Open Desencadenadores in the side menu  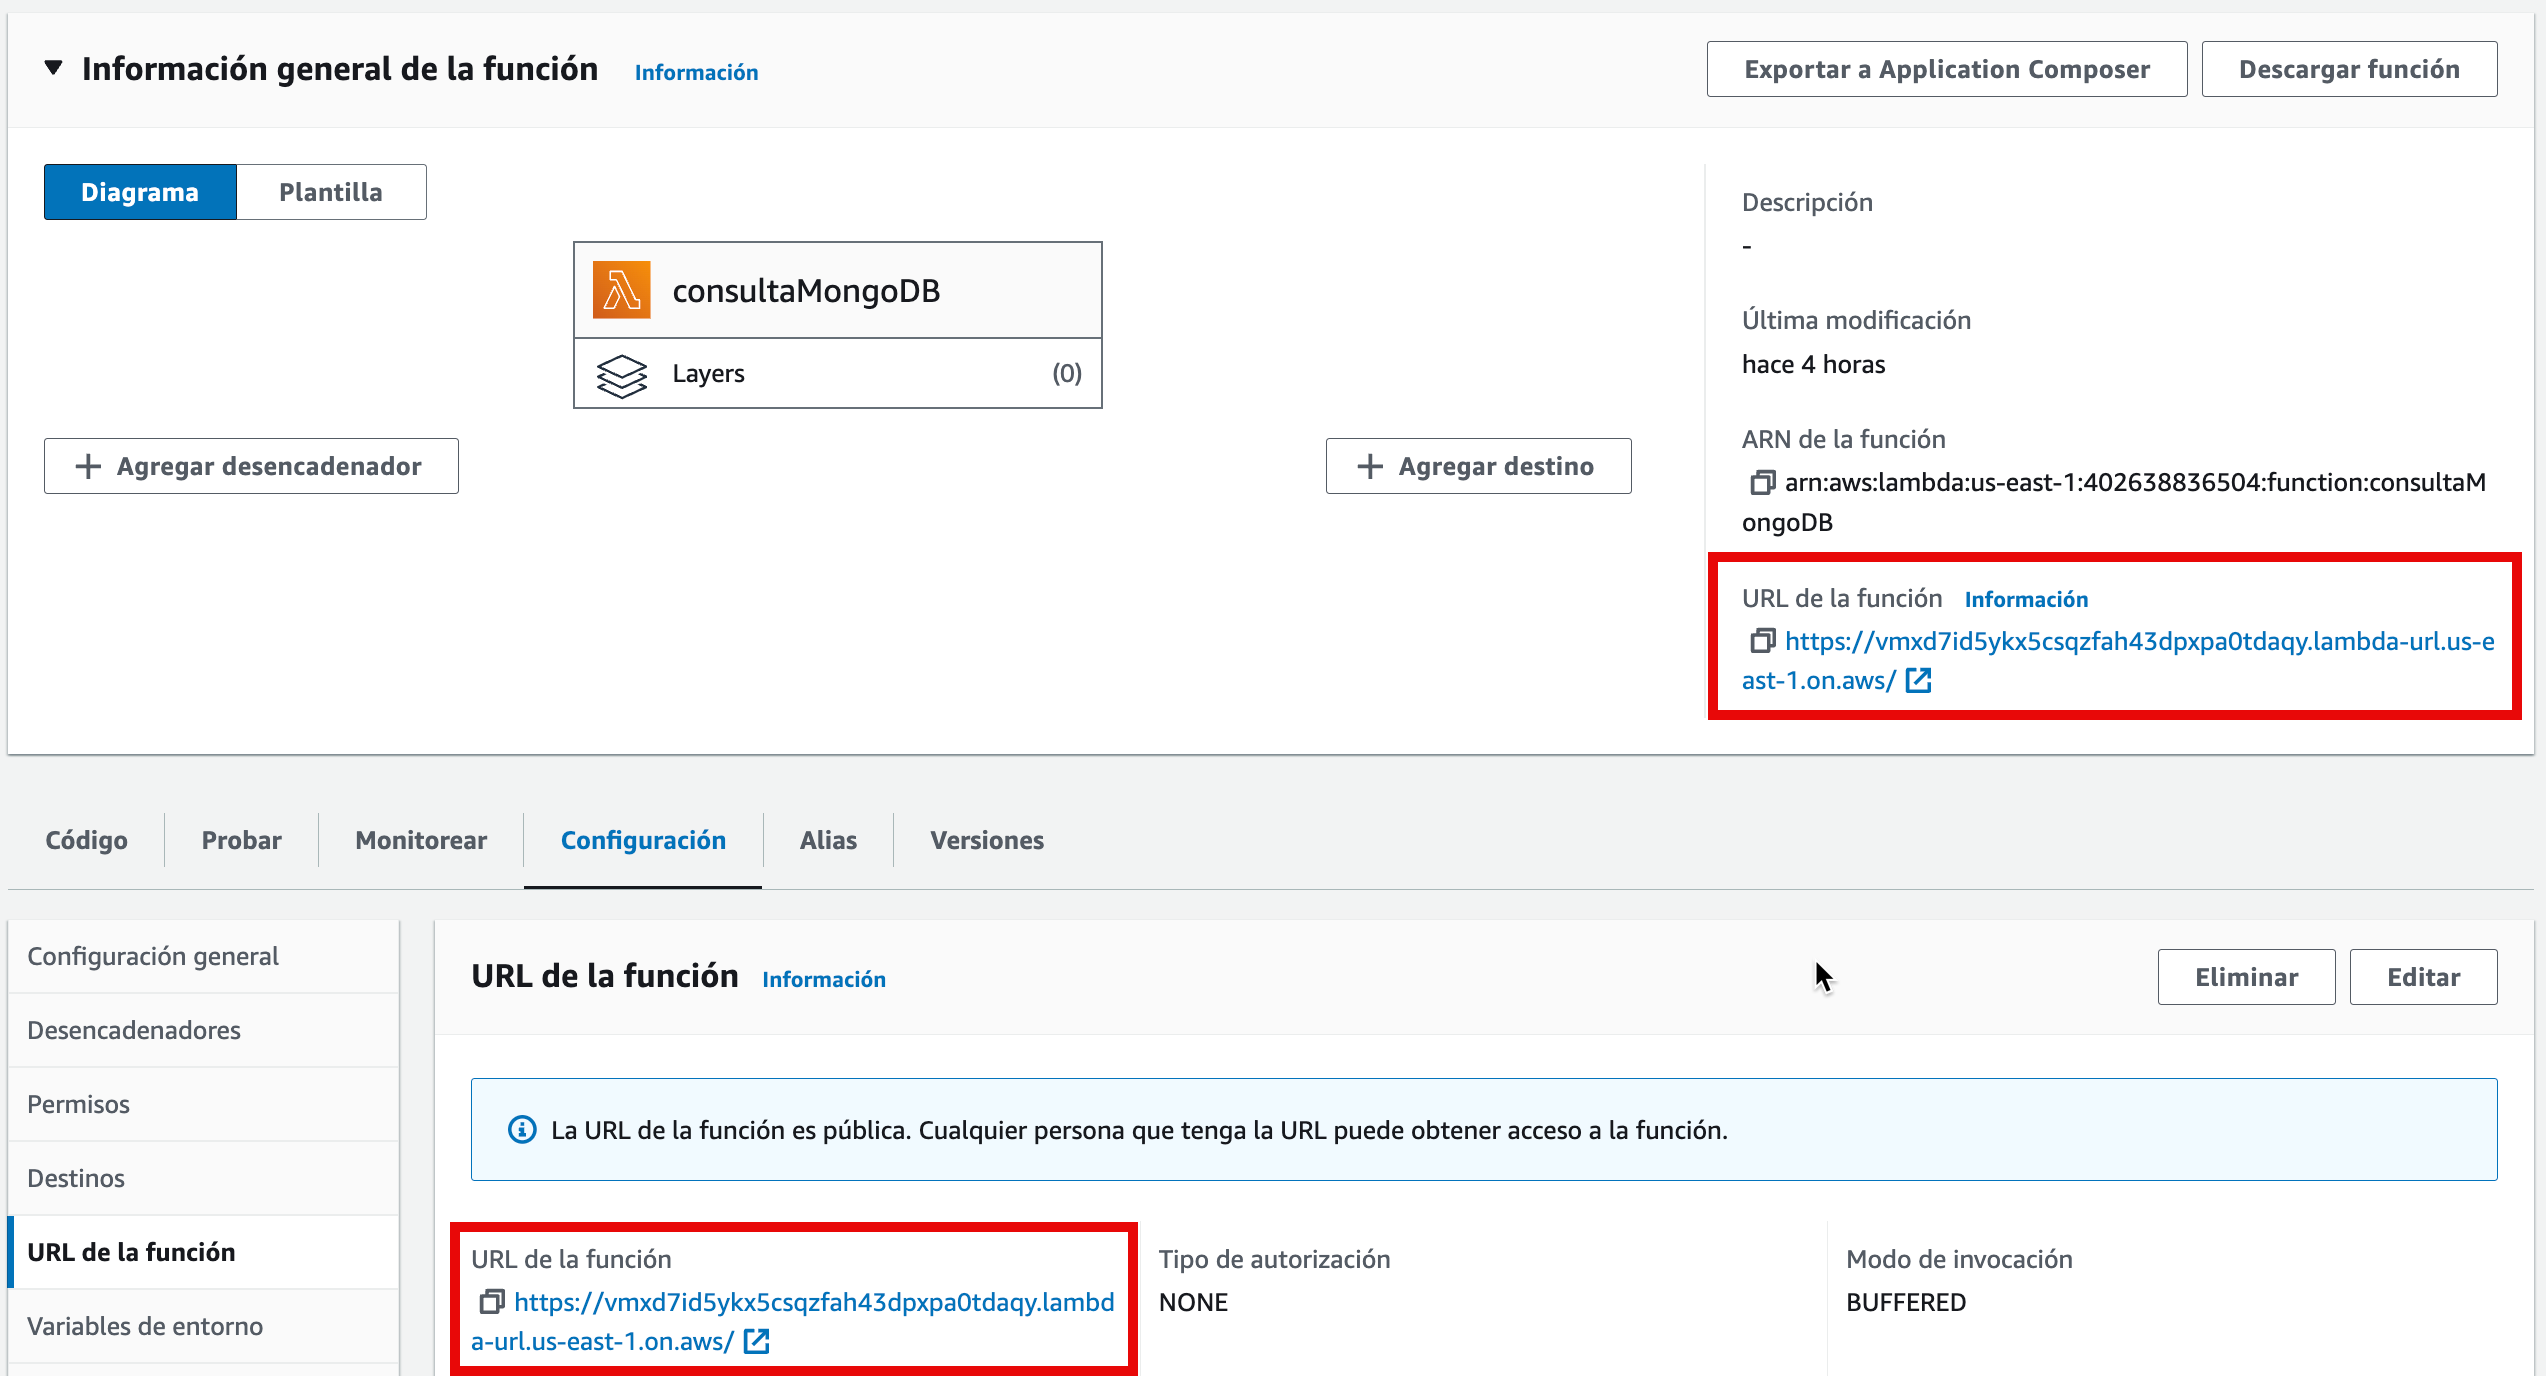[x=204, y=1030]
